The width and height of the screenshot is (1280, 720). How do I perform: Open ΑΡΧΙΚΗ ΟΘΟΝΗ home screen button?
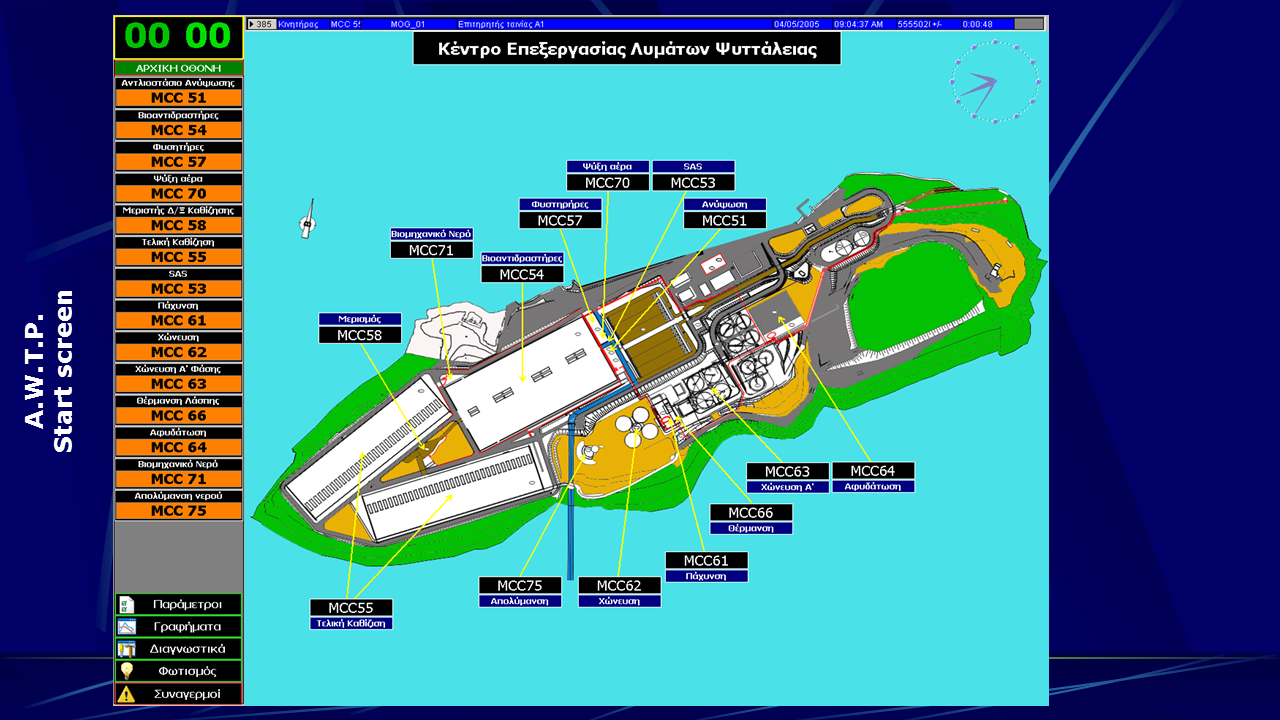coord(178,68)
